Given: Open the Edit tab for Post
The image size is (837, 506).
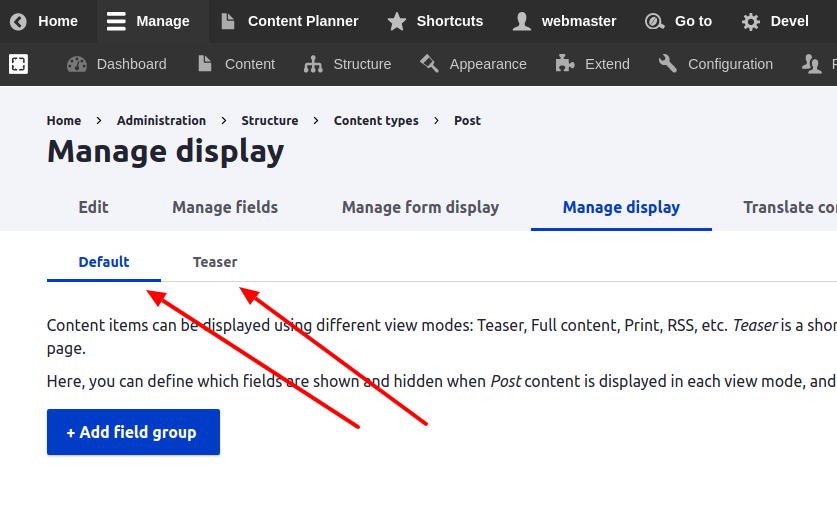Looking at the screenshot, I should 93,207.
